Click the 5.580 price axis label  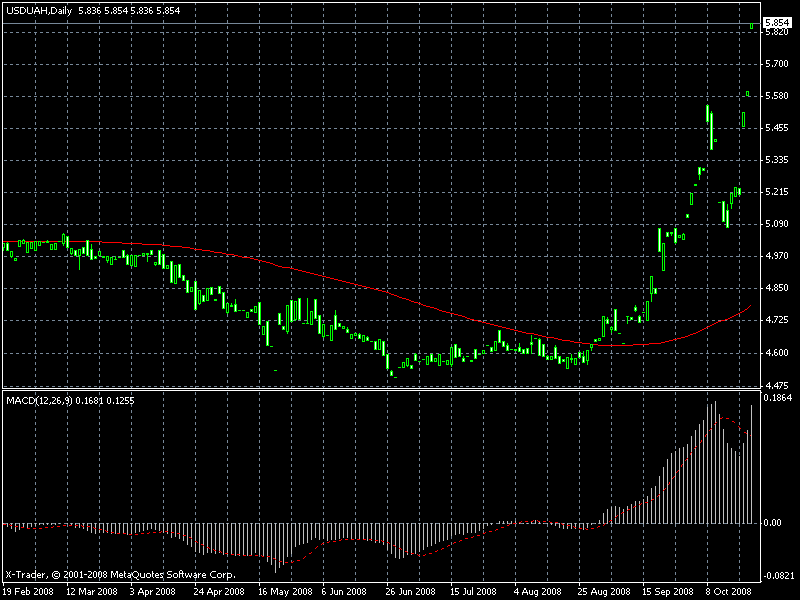tap(777, 96)
